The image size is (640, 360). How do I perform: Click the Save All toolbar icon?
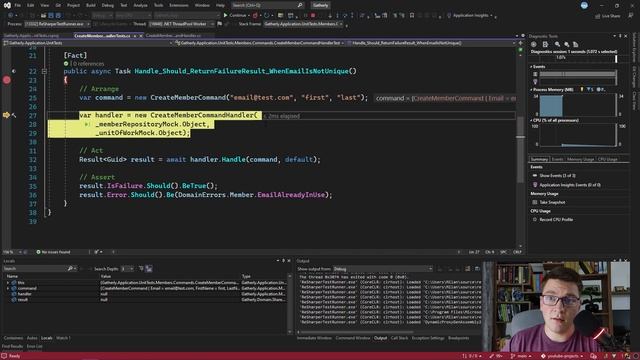coord(58,16)
